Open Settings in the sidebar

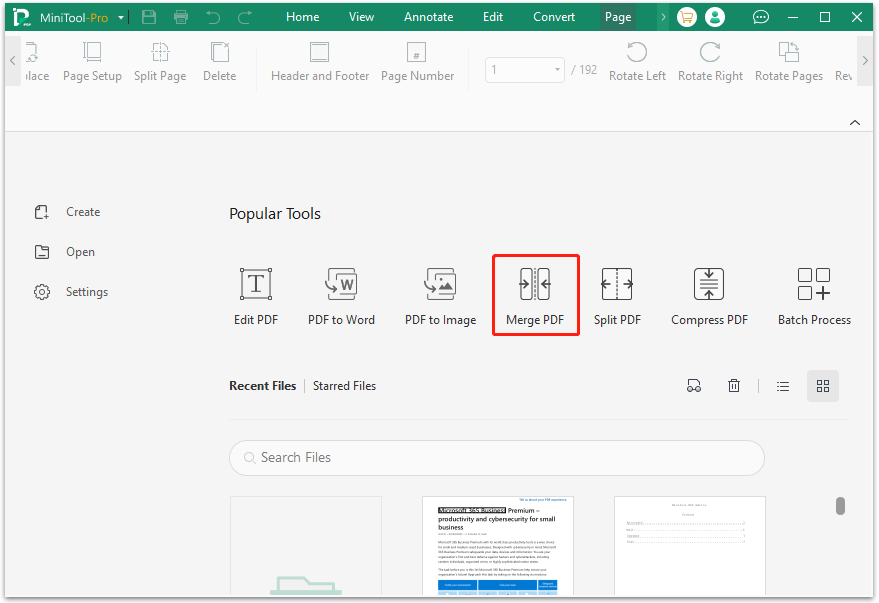tap(71, 292)
